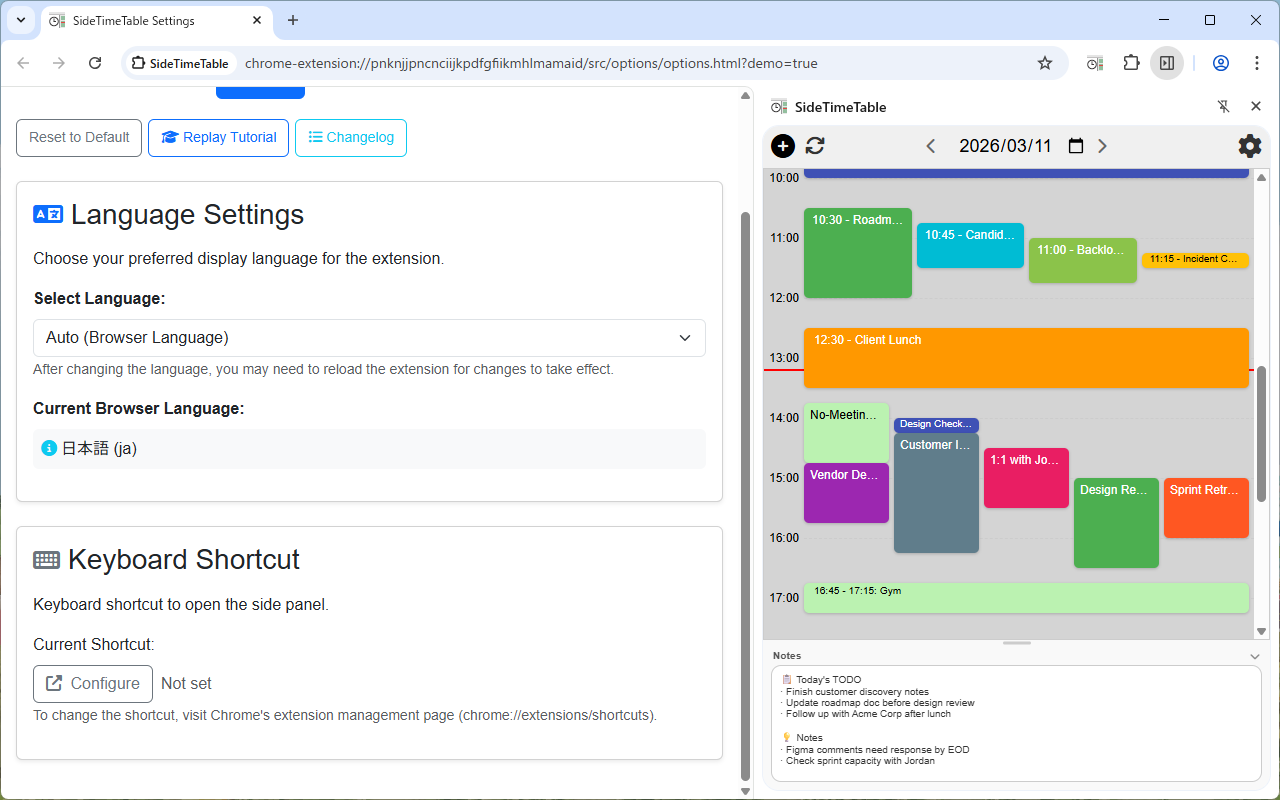Open the Vendor Demo event block

point(846,493)
